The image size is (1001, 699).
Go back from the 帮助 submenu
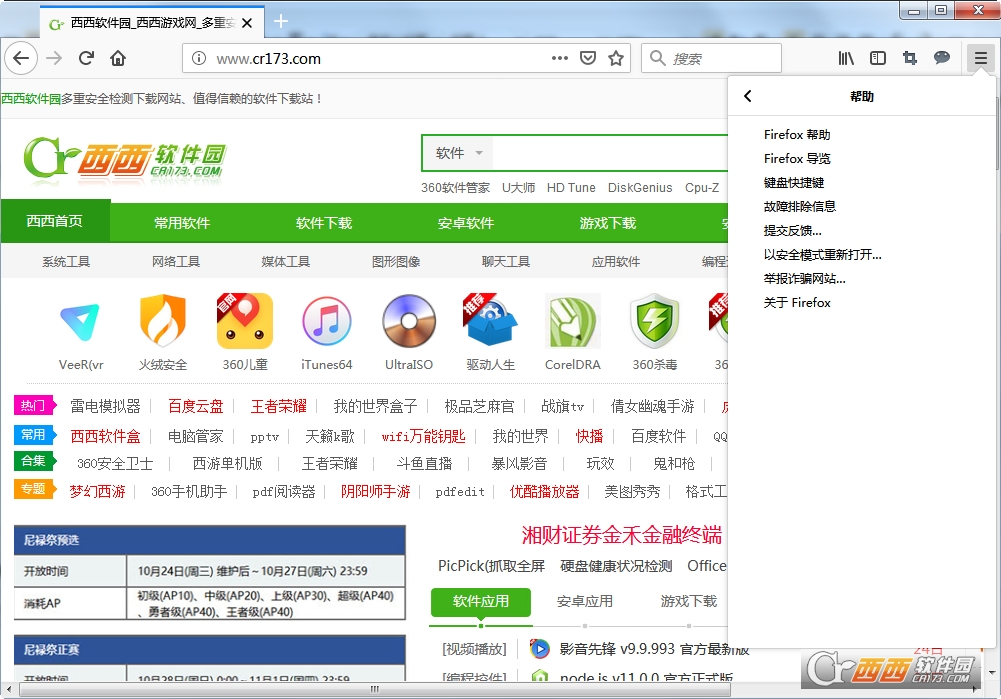tap(748, 96)
